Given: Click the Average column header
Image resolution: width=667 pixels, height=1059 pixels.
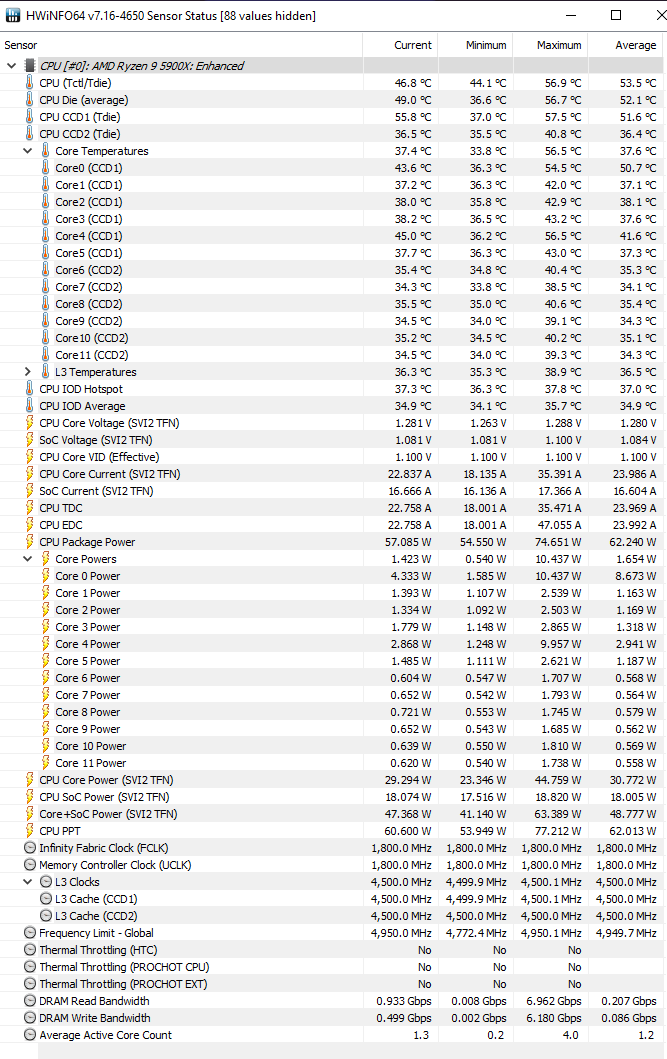Looking at the screenshot, I should pyautogui.click(x=627, y=45).
